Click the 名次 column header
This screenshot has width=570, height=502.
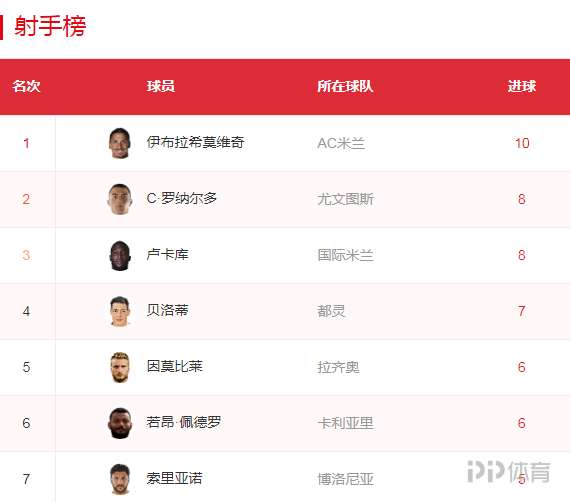[x=26, y=87]
